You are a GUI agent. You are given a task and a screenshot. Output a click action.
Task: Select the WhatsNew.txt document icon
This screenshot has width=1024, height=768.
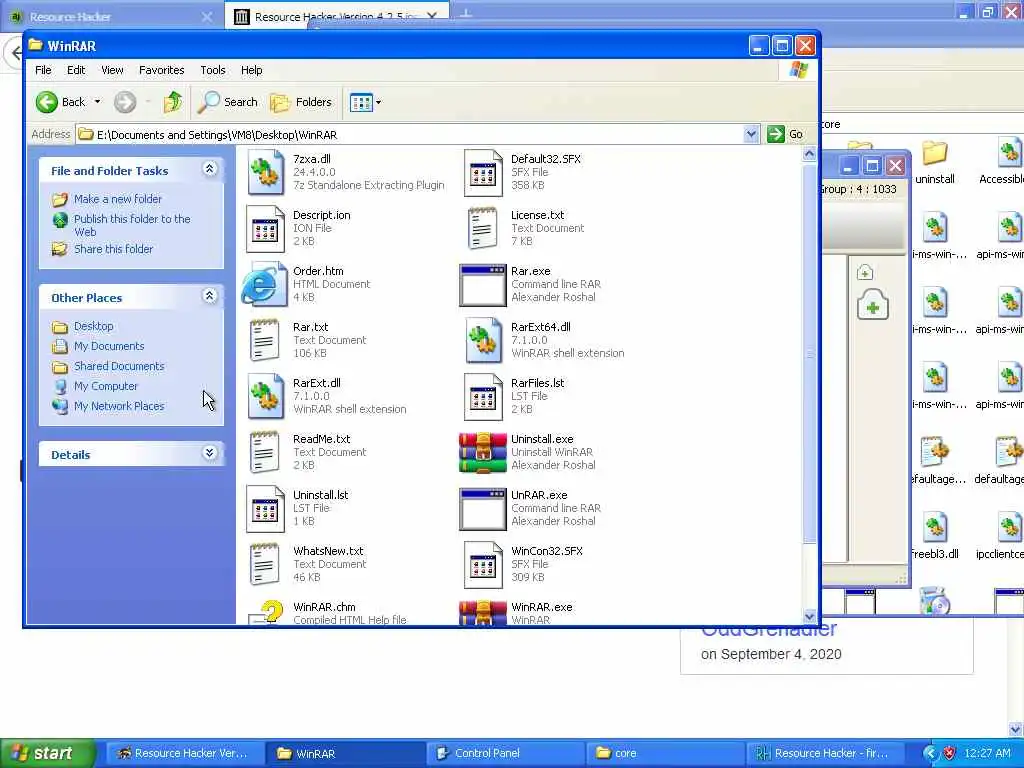pos(265,565)
